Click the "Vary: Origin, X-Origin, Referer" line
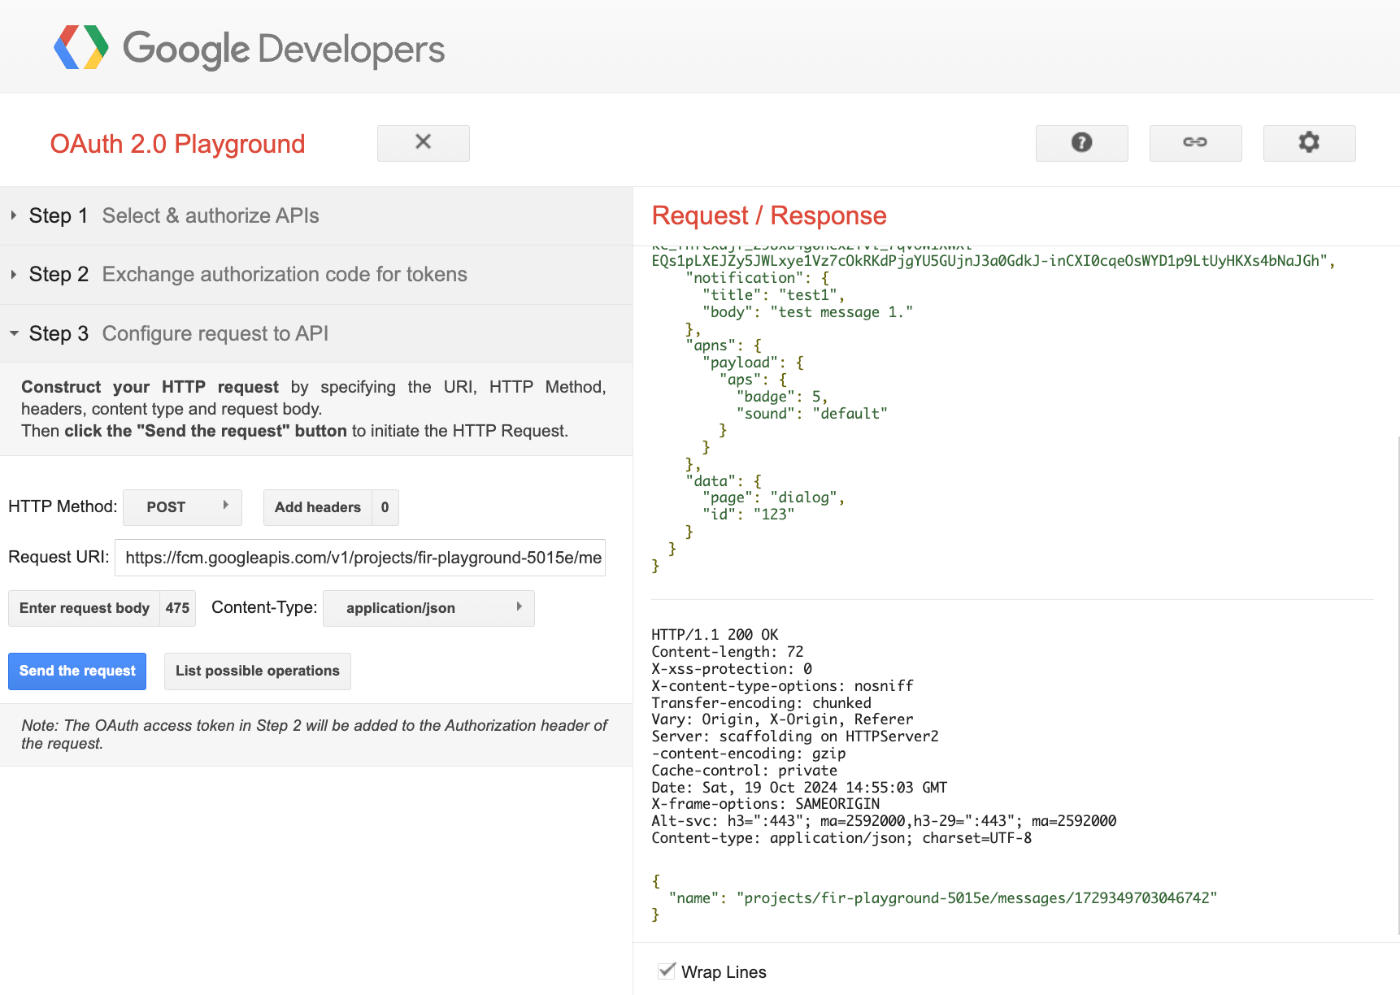Screen dimensions: 1400x995 click(x=782, y=719)
